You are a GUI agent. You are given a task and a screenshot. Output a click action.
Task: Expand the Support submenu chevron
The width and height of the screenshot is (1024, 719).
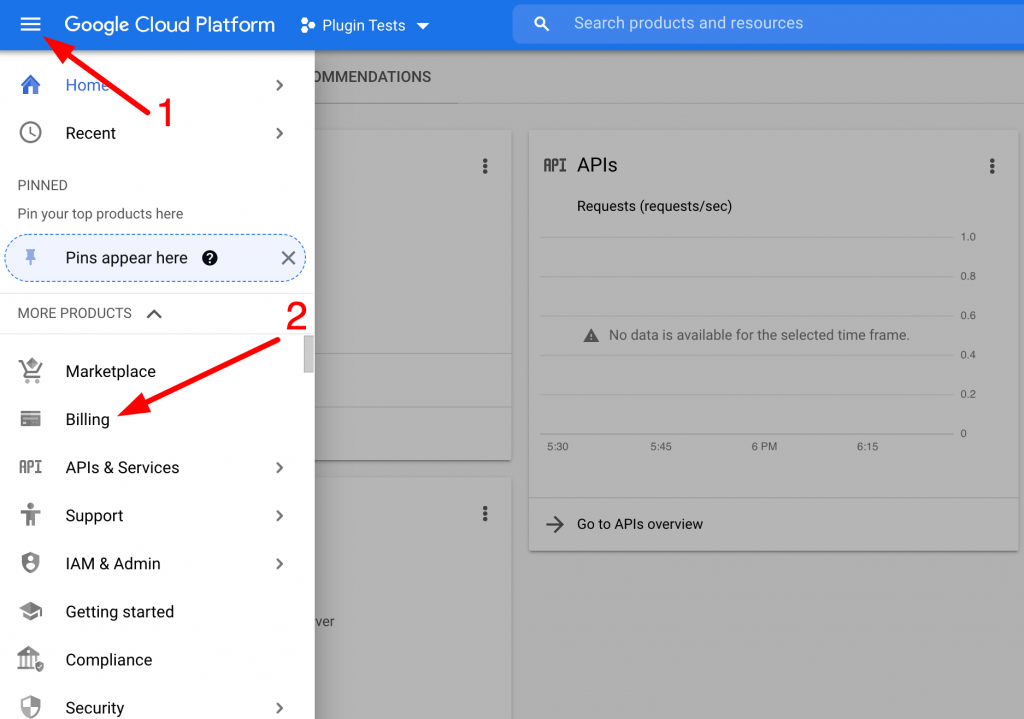[x=280, y=516]
